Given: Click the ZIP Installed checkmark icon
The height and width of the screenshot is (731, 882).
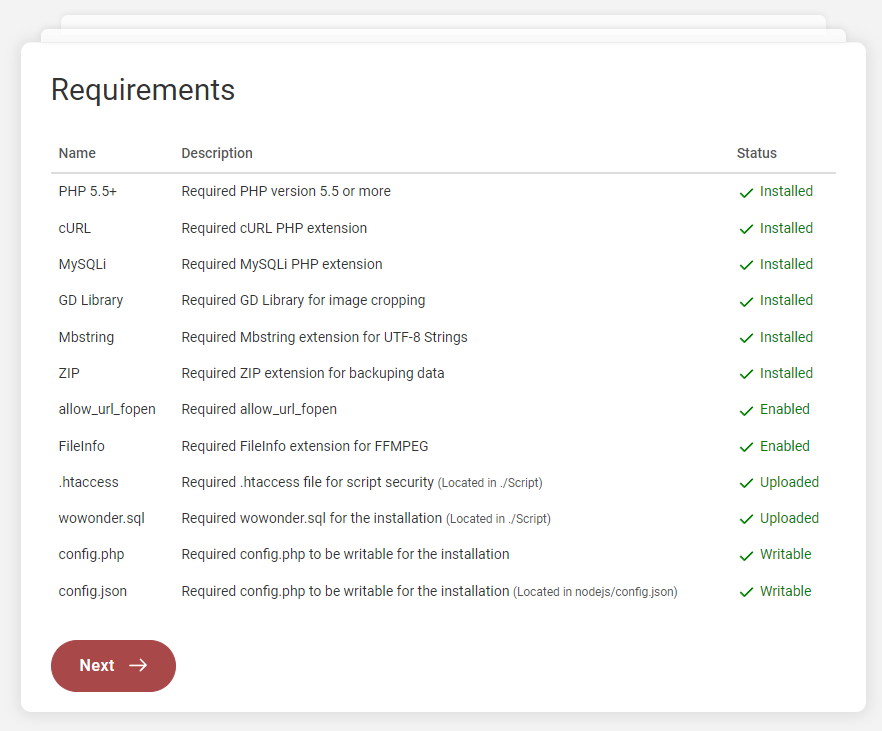Looking at the screenshot, I should point(746,374).
